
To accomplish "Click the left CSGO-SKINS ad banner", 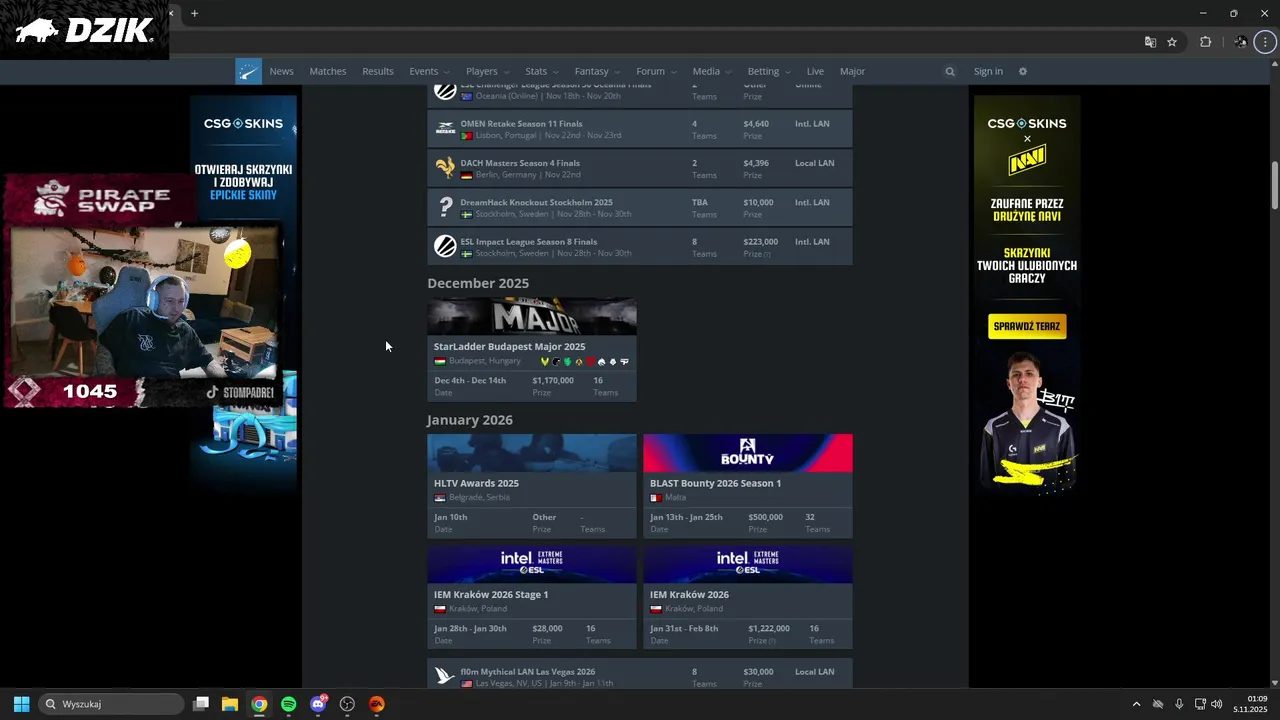I will pyautogui.click(x=243, y=290).
